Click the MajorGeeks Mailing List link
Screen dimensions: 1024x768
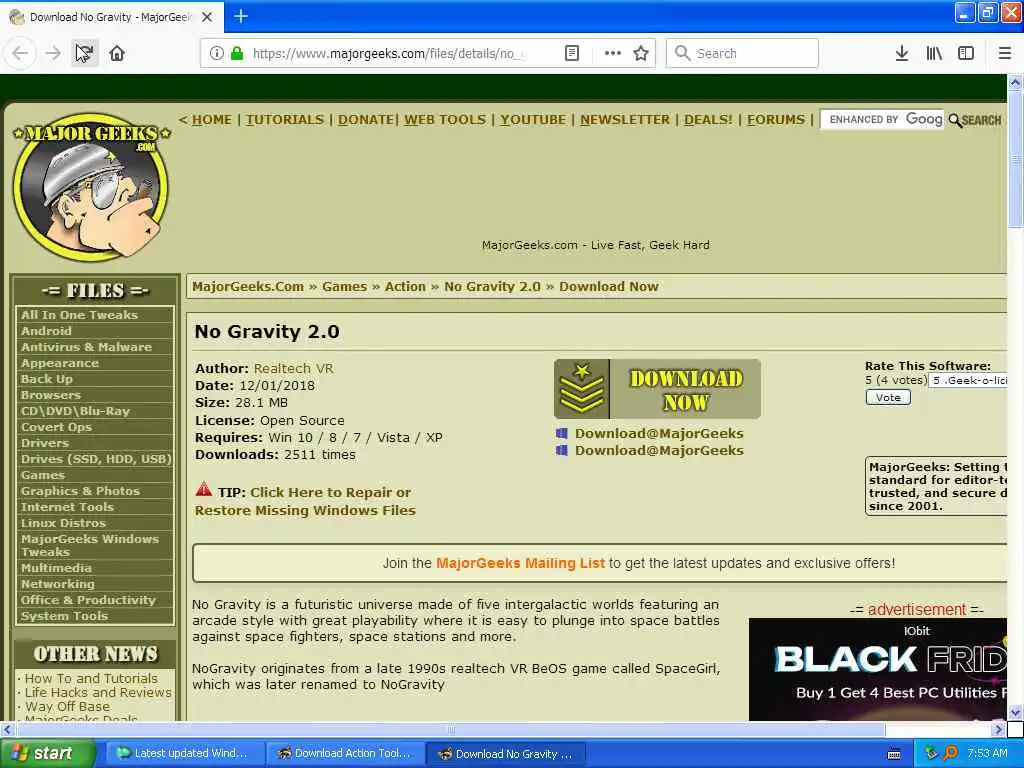520,564
